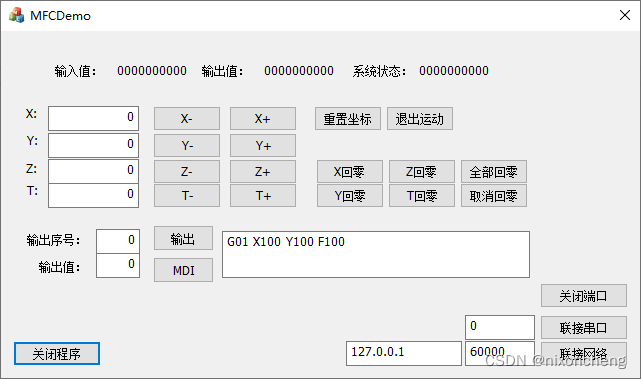Click the T- jog button
The image size is (641, 379).
pos(187,195)
